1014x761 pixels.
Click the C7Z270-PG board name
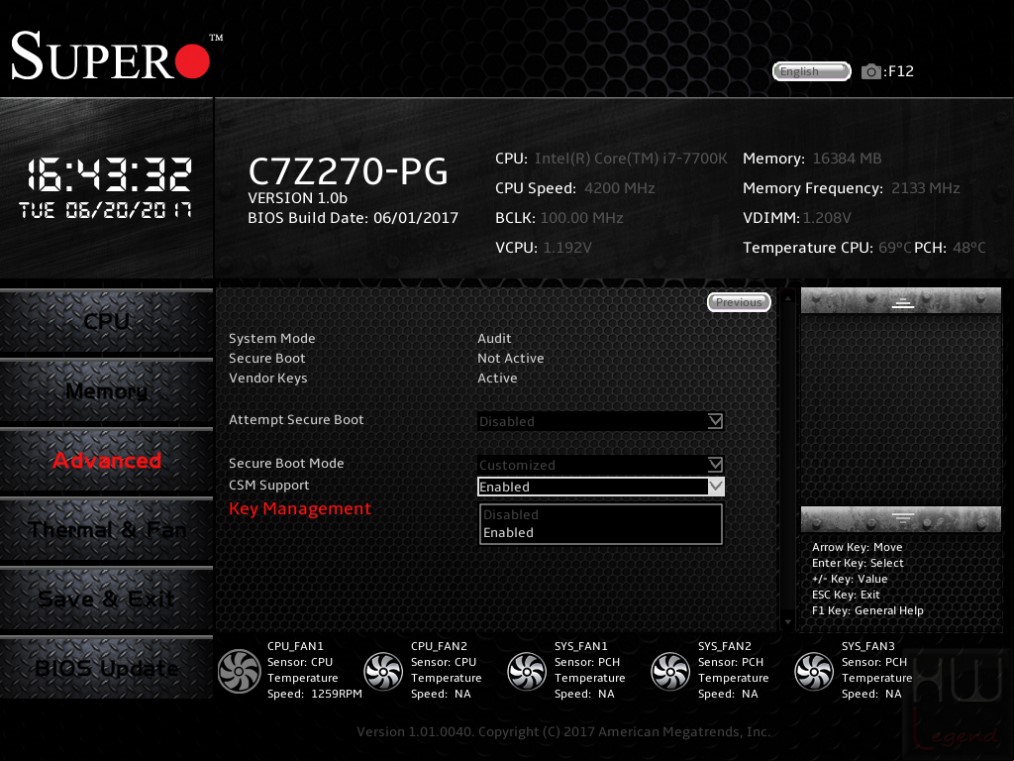pyautogui.click(x=348, y=171)
